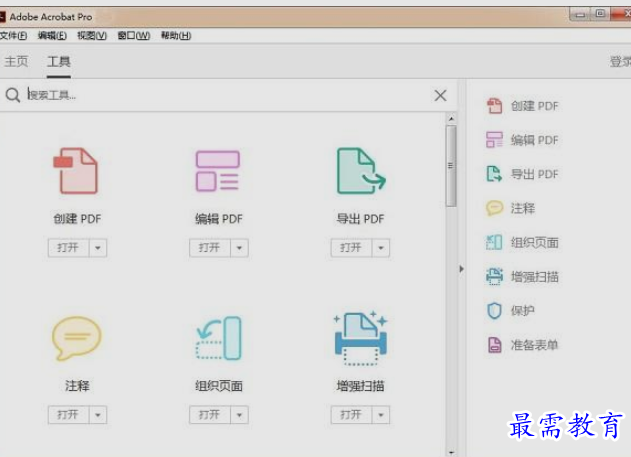Screen dimensions: 631x457
Task: Expand dropdown arrow beside 增强扫描 打开
Action: (381, 415)
